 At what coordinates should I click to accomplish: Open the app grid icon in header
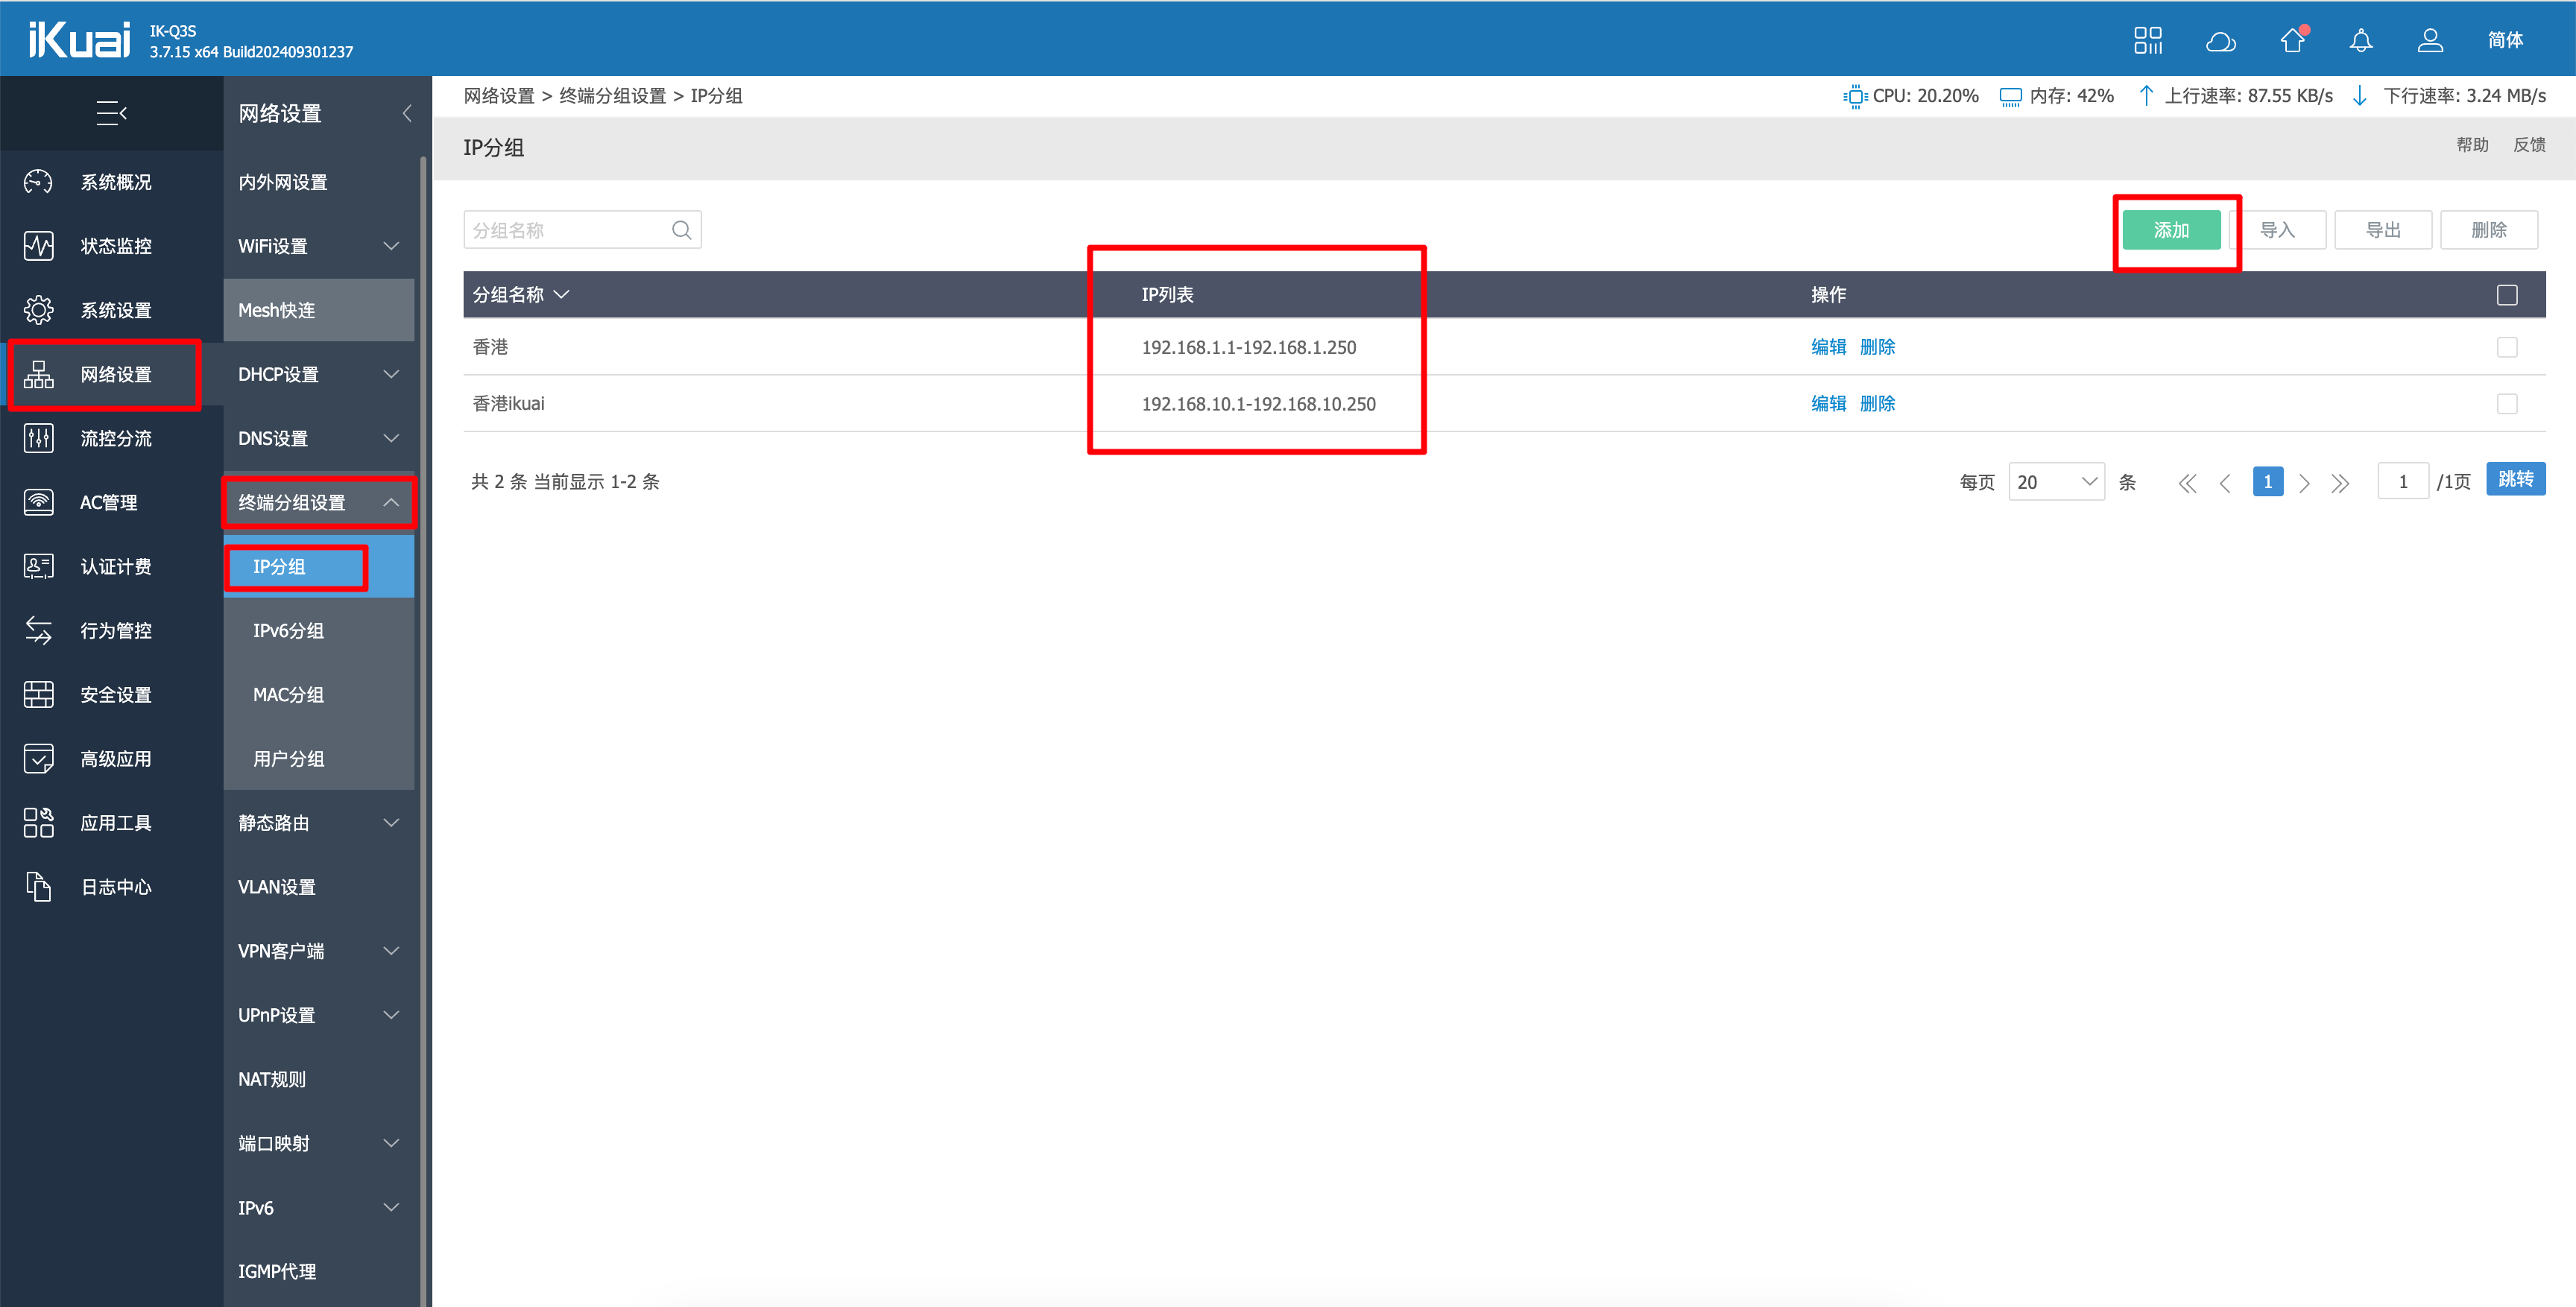point(2147,40)
